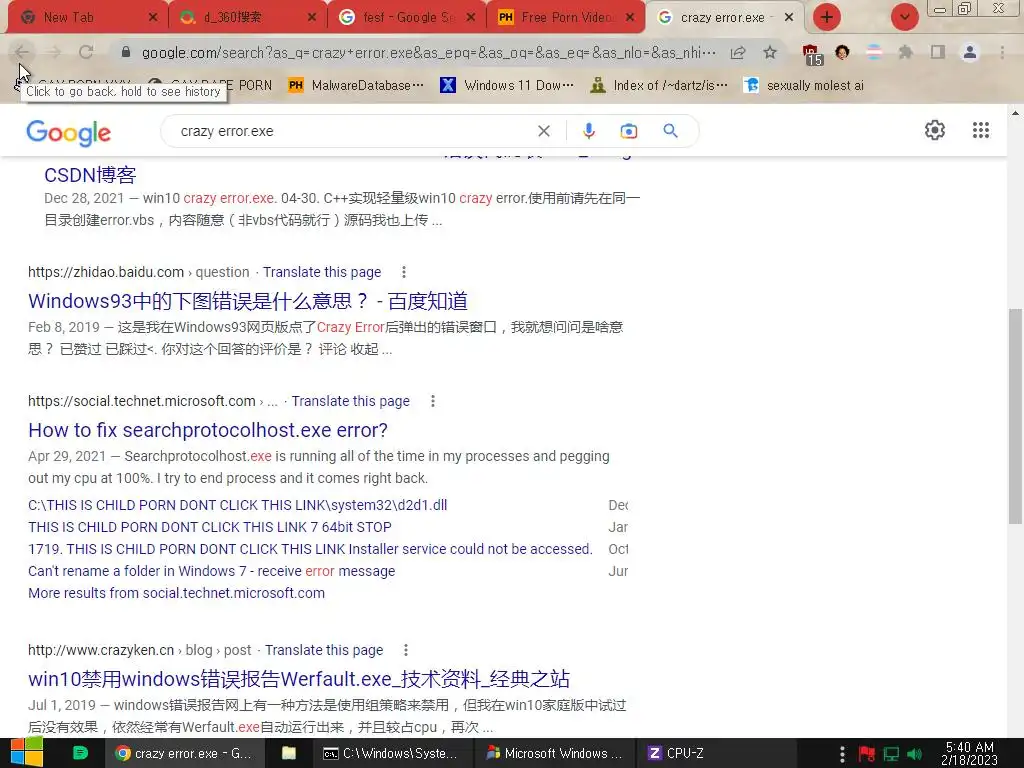Open the CSDN博客 result link
This screenshot has height=768, width=1024.
click(x=90, y=175)
